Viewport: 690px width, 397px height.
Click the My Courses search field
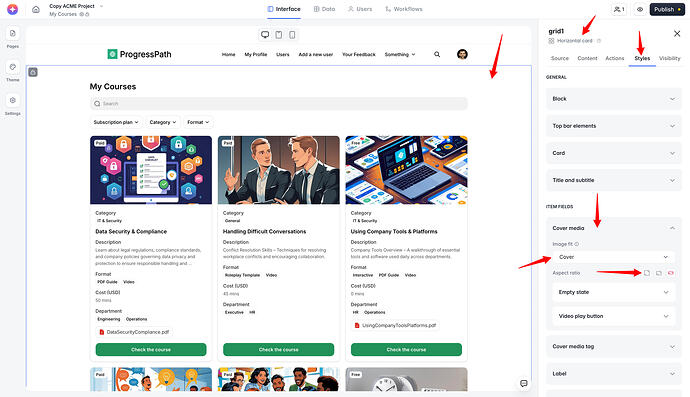(x=279, y=104)
